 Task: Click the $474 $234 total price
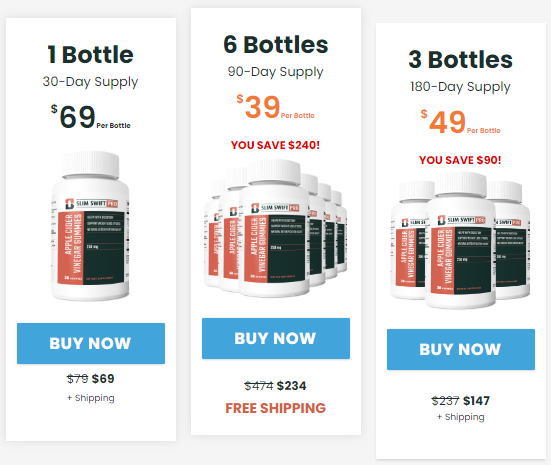pos(276,386)
